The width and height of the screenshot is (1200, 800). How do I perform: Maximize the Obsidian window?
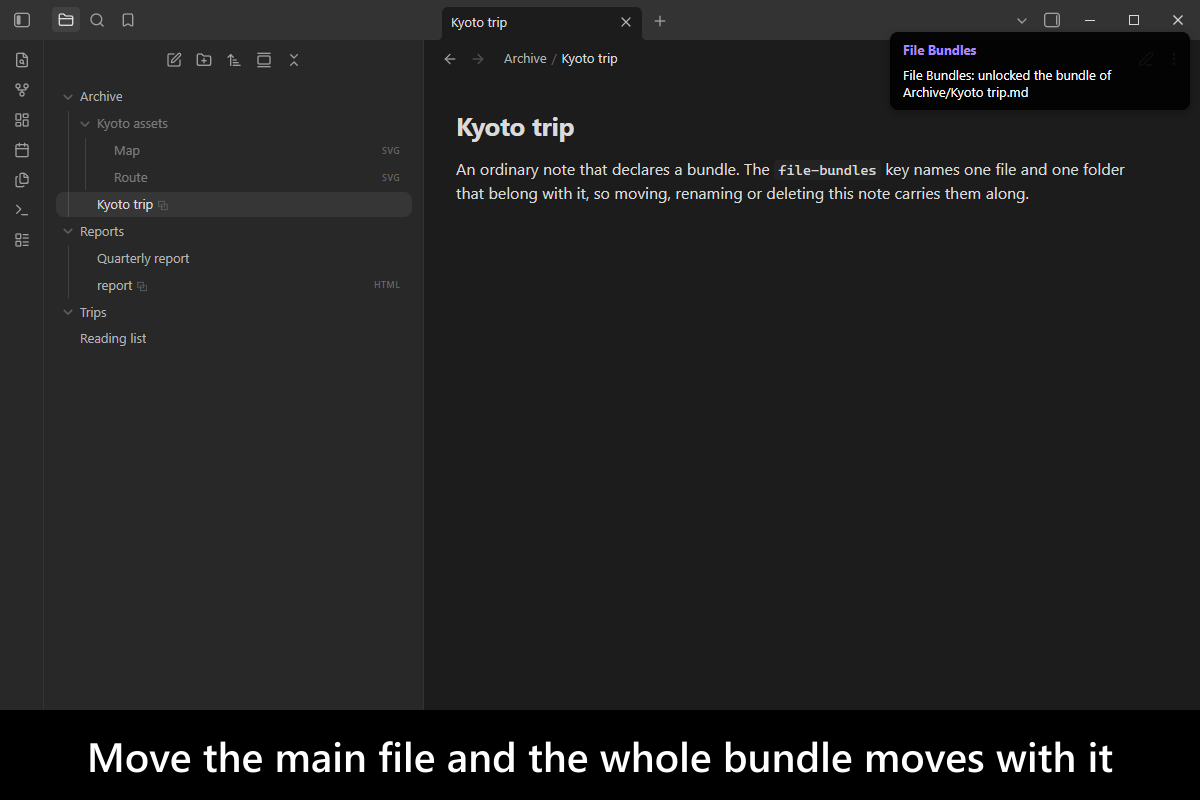point(1134,20)
